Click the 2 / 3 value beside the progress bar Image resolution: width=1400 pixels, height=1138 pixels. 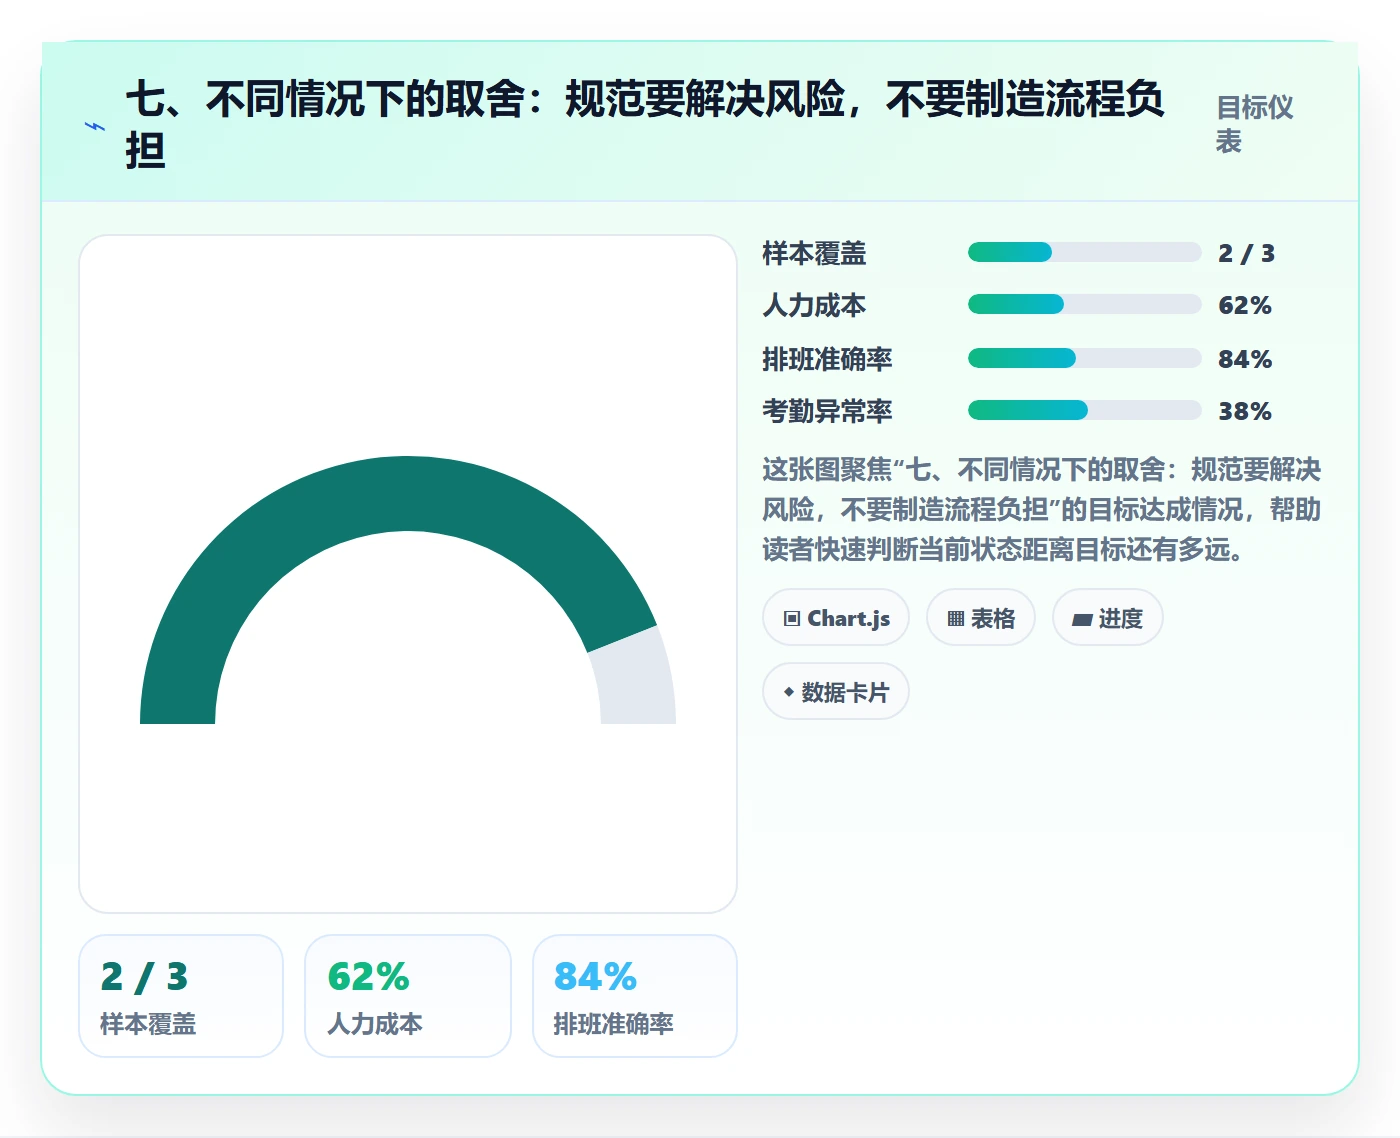pyautogui.click(x=1246, y=253)
